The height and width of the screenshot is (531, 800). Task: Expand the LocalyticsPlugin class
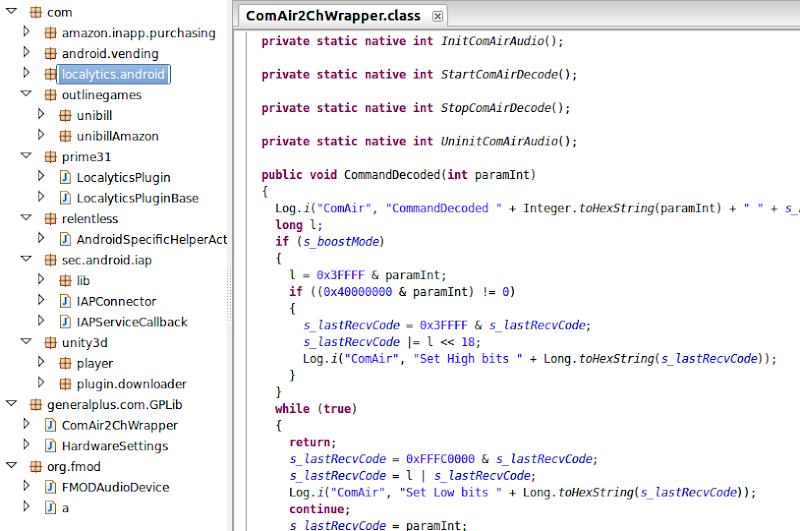pos(41,176)
